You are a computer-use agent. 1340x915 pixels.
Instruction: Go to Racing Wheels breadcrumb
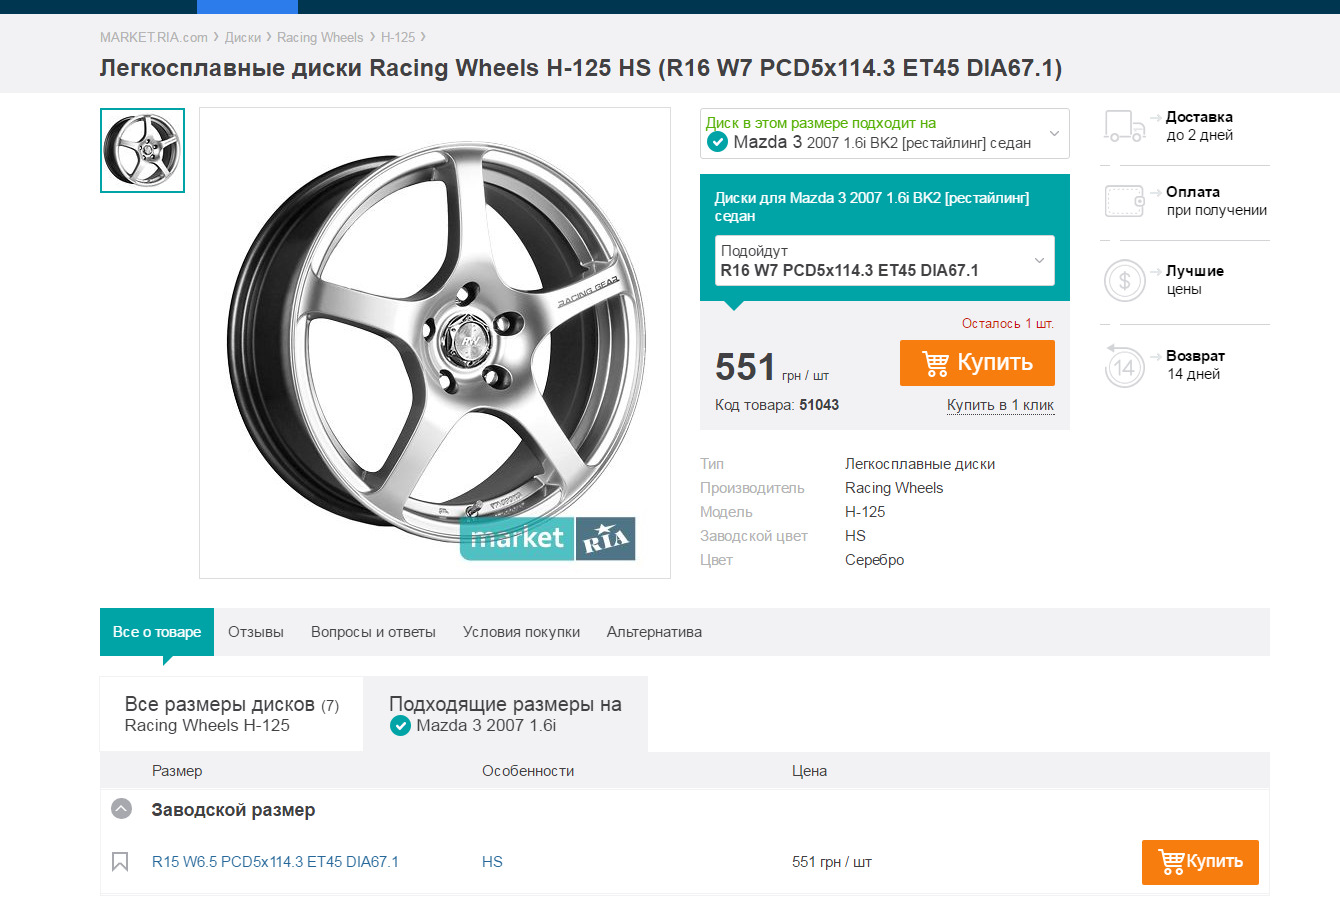coord(320,37)
